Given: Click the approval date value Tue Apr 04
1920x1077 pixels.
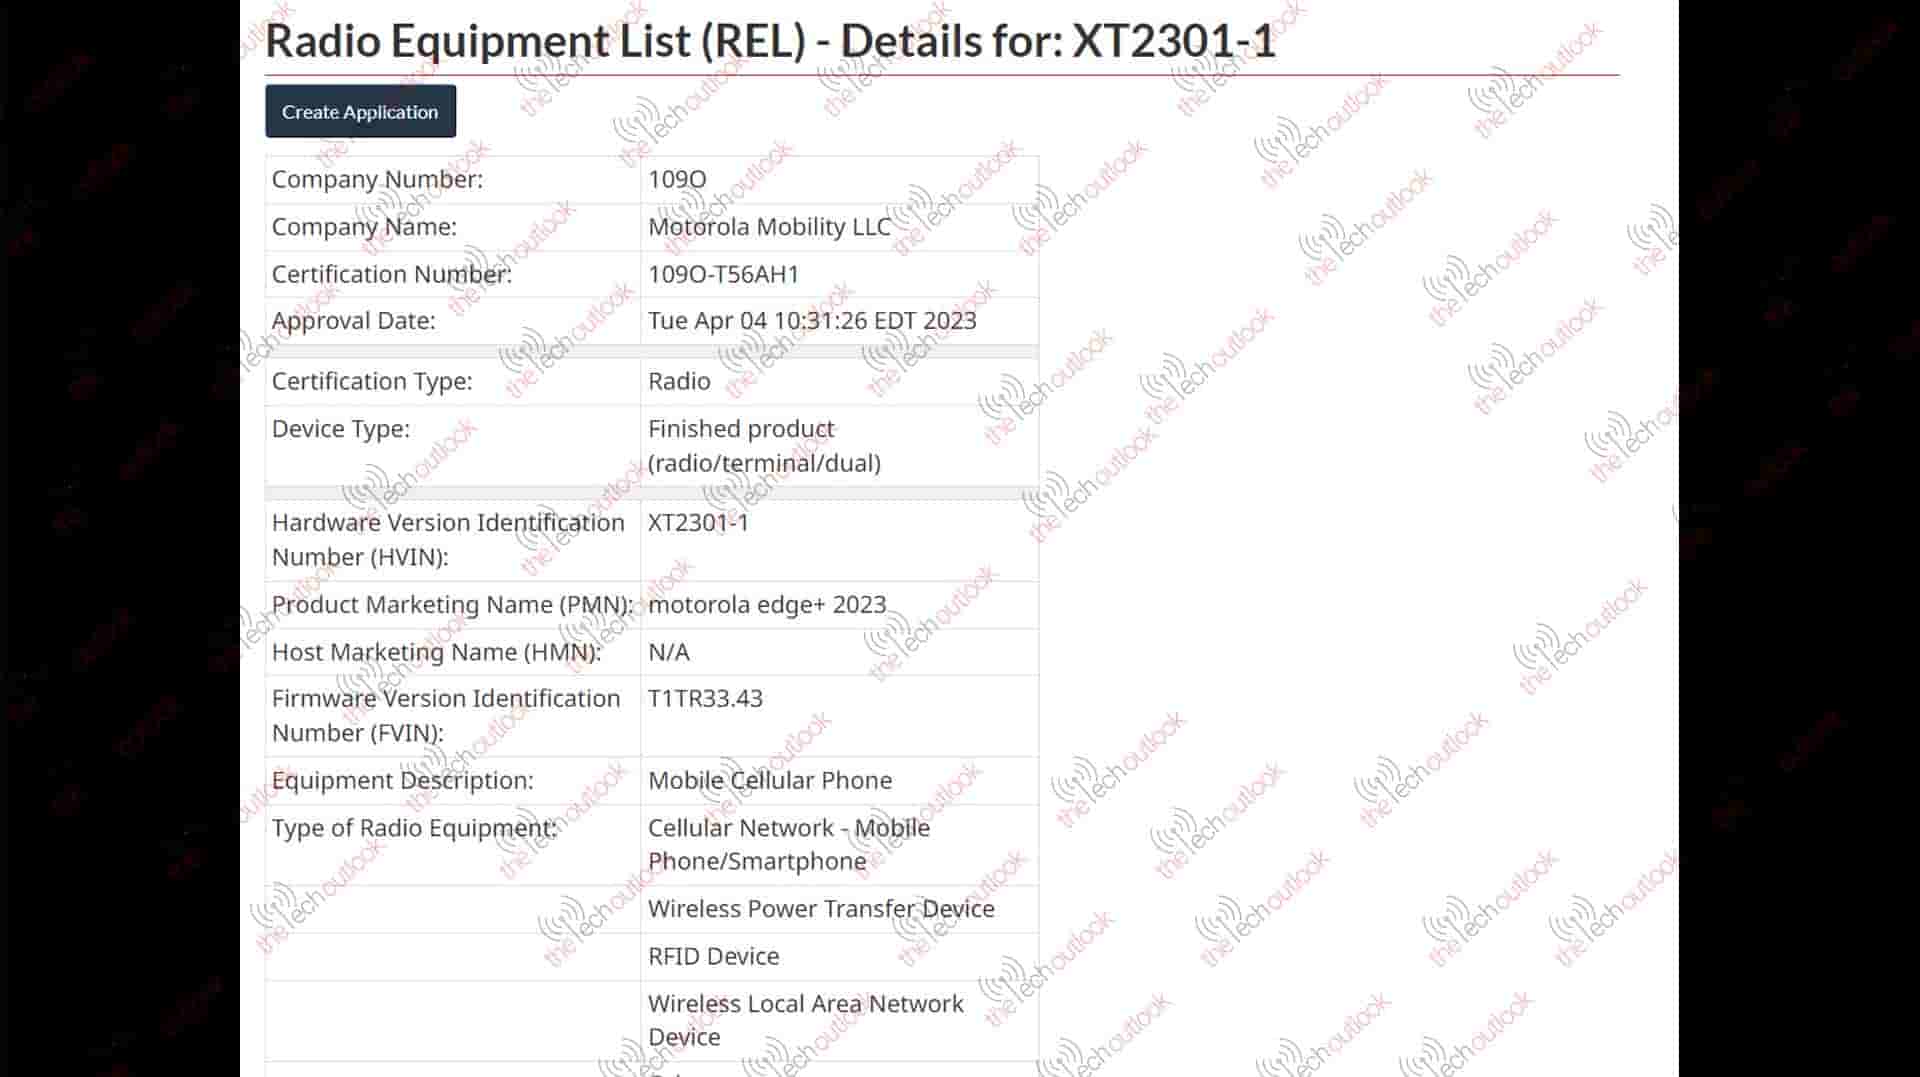Looking at the screenshot, I should 811,321.
